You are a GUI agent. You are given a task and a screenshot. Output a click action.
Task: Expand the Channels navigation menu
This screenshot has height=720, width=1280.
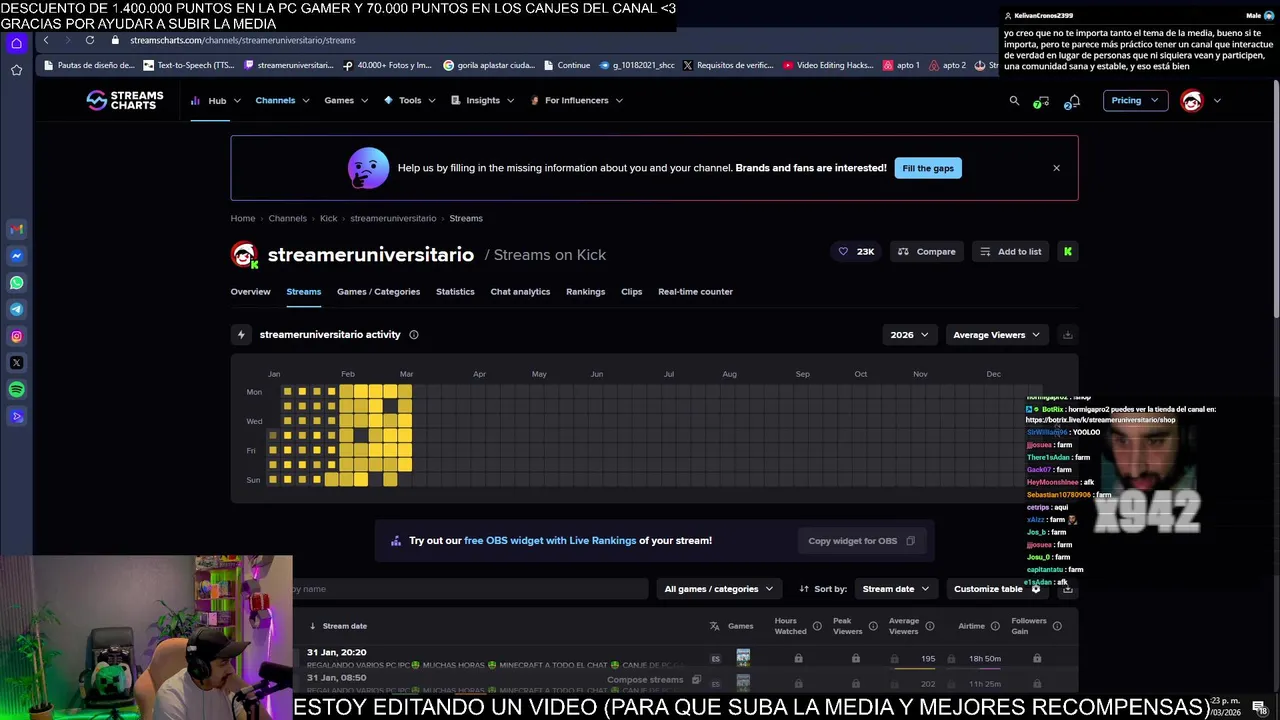coord(282,101)
